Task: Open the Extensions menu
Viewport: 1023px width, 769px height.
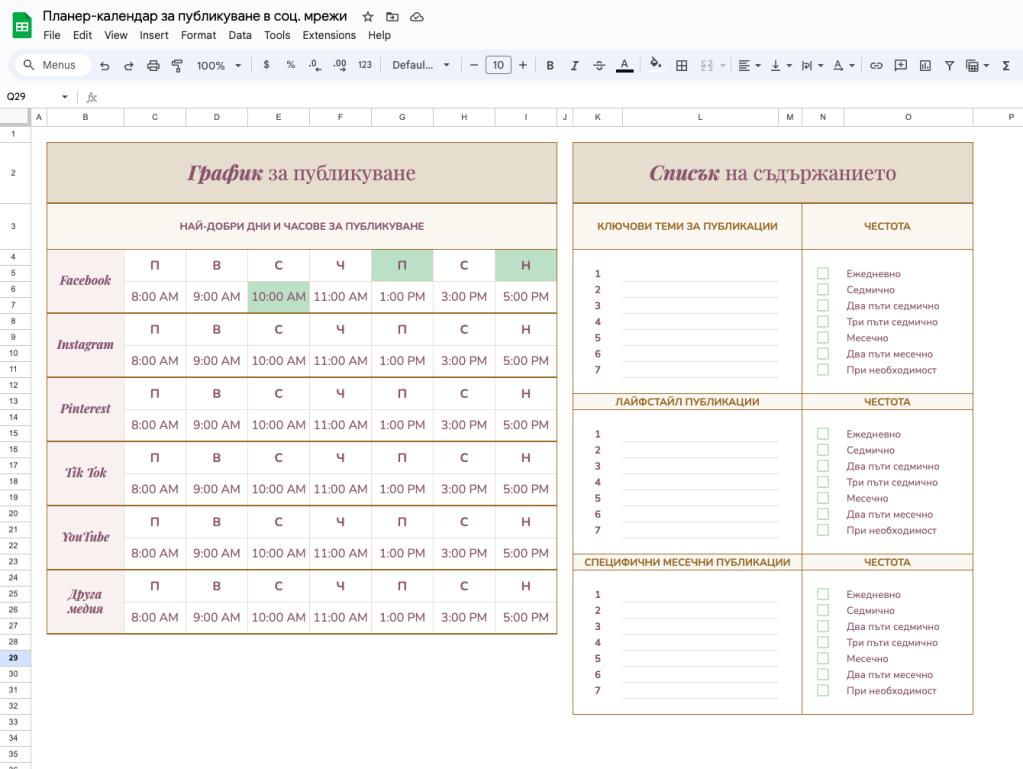Action: 329,35
